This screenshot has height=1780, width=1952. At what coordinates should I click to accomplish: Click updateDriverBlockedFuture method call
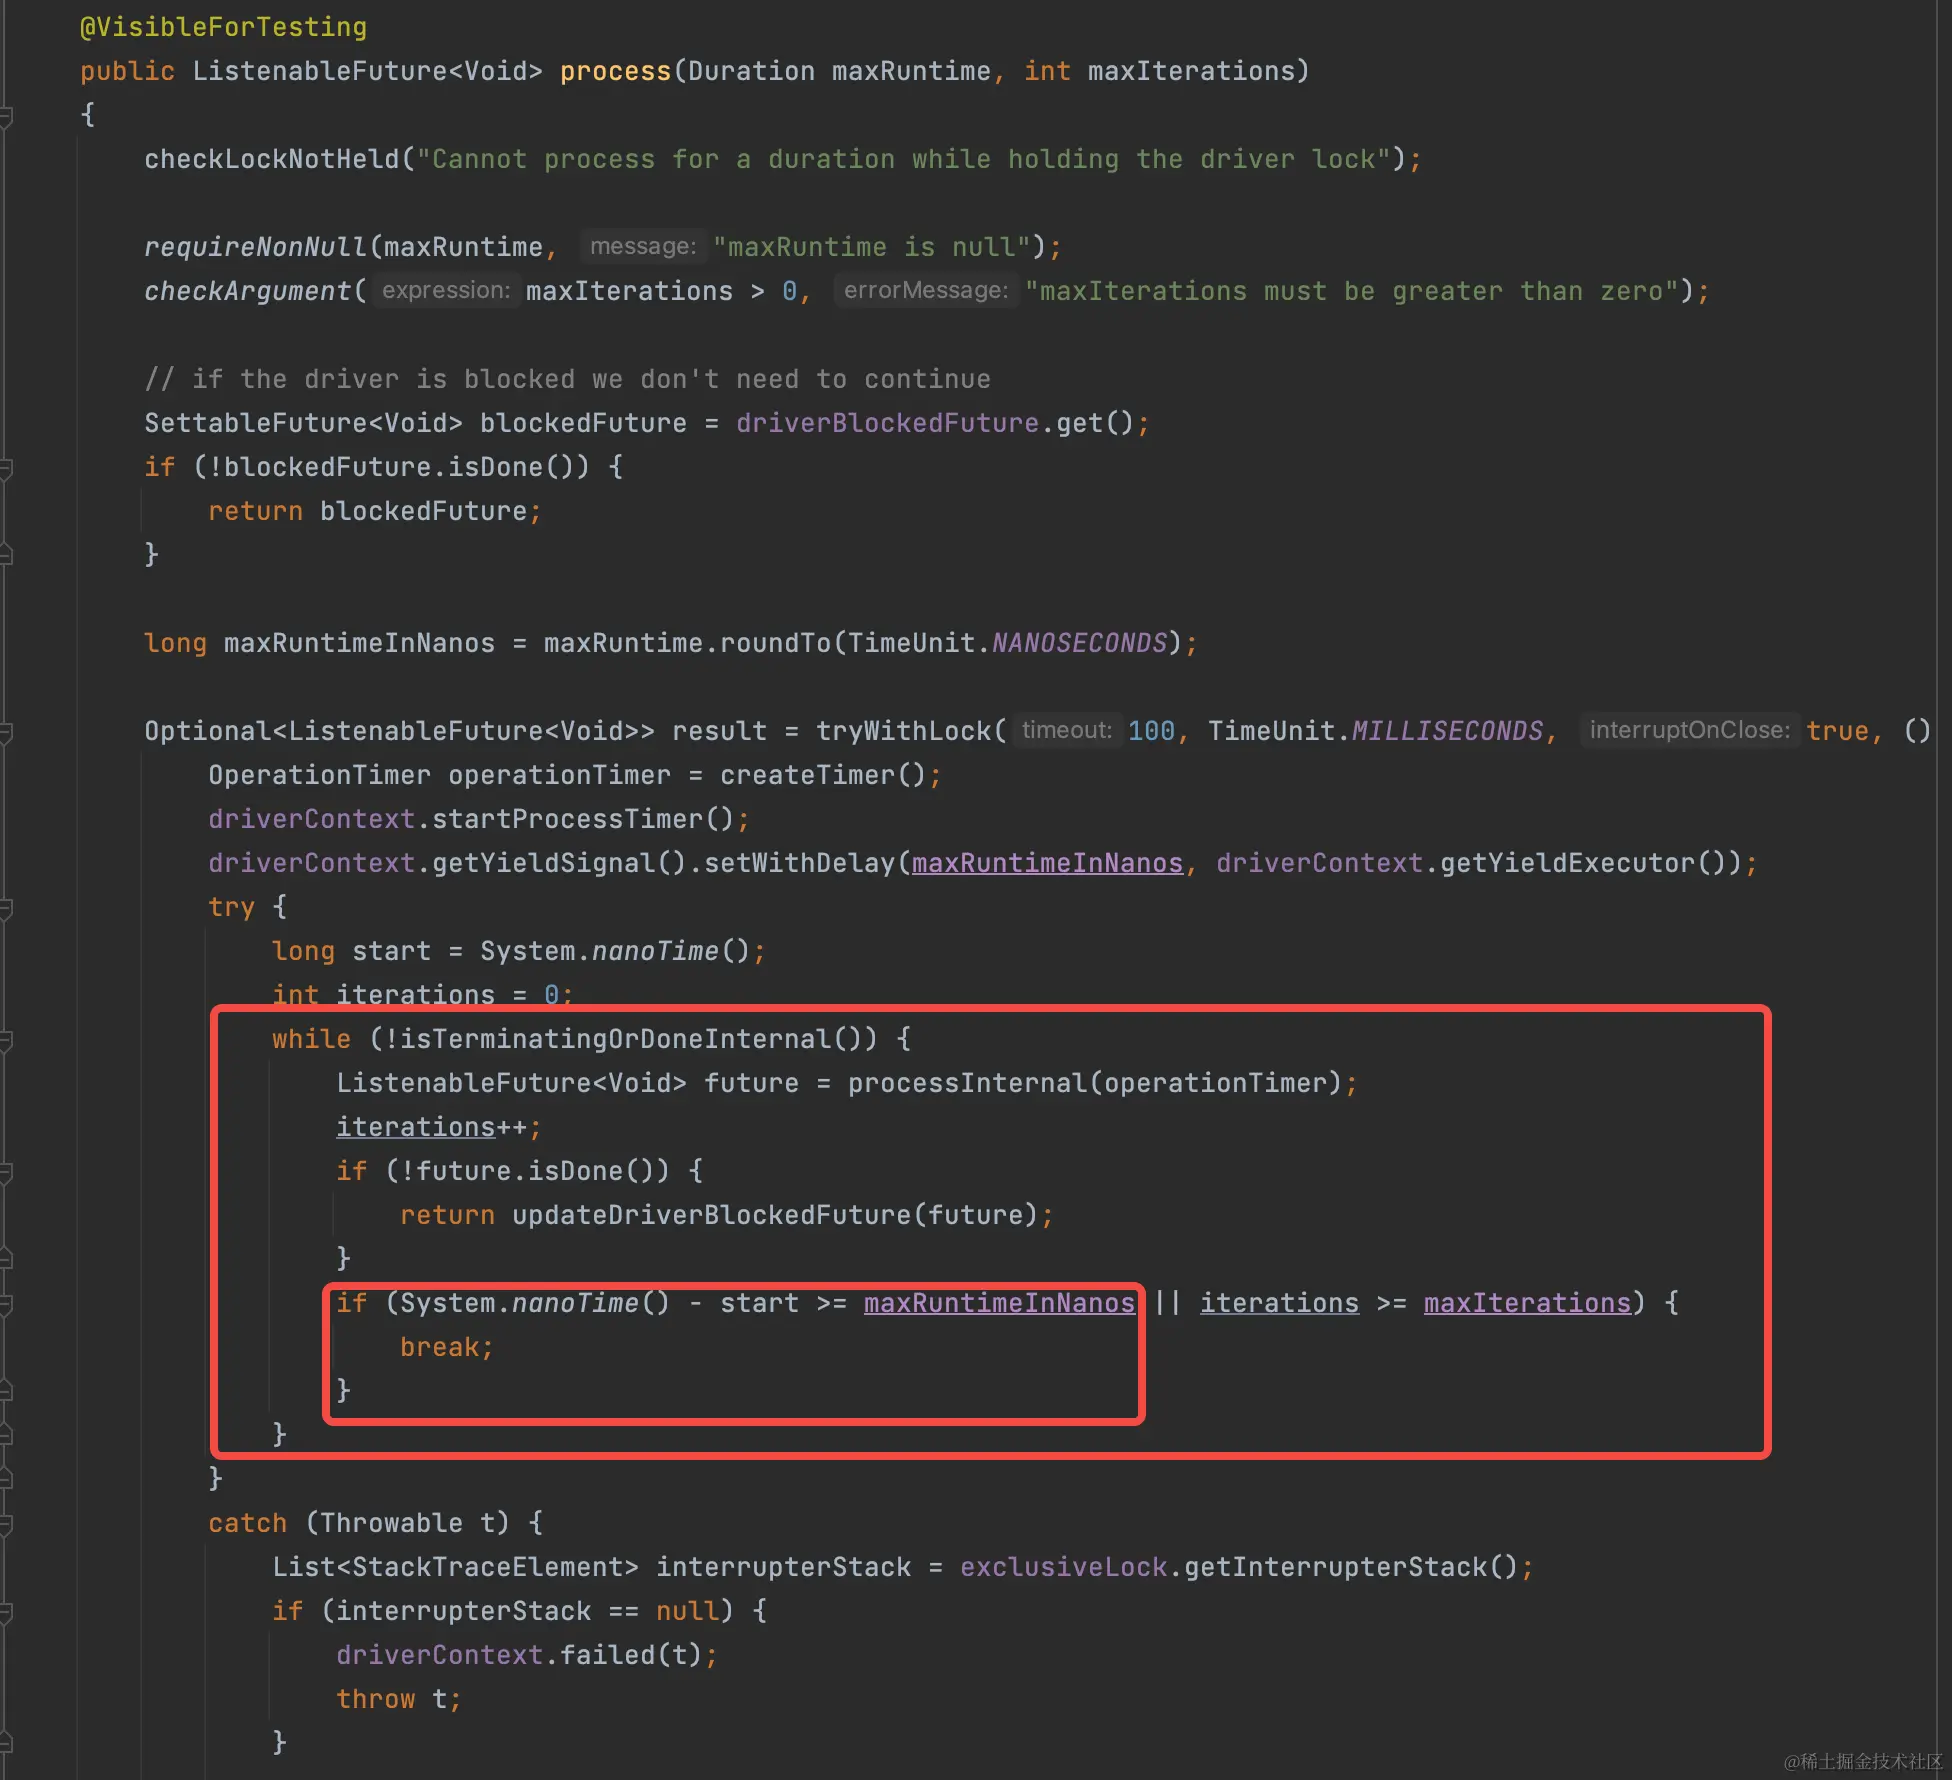710,1215
